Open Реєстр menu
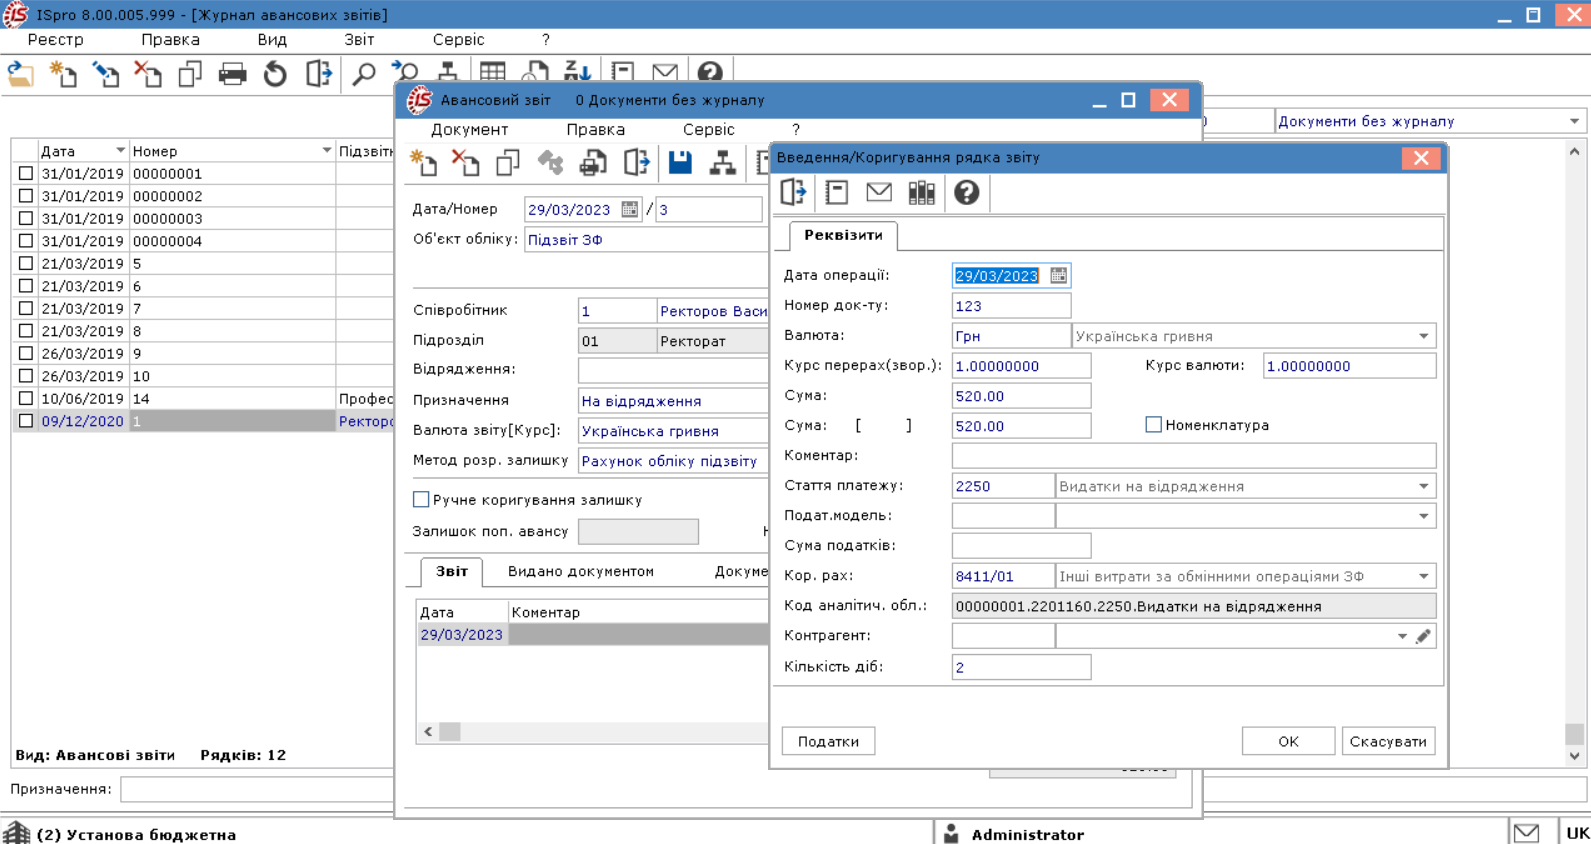 [56, 39]
